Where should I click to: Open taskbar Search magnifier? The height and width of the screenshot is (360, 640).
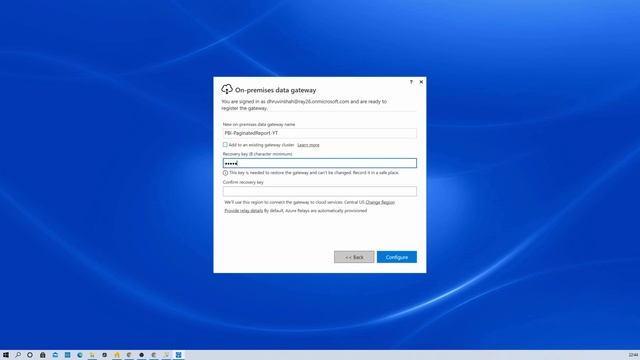[18, 355]
